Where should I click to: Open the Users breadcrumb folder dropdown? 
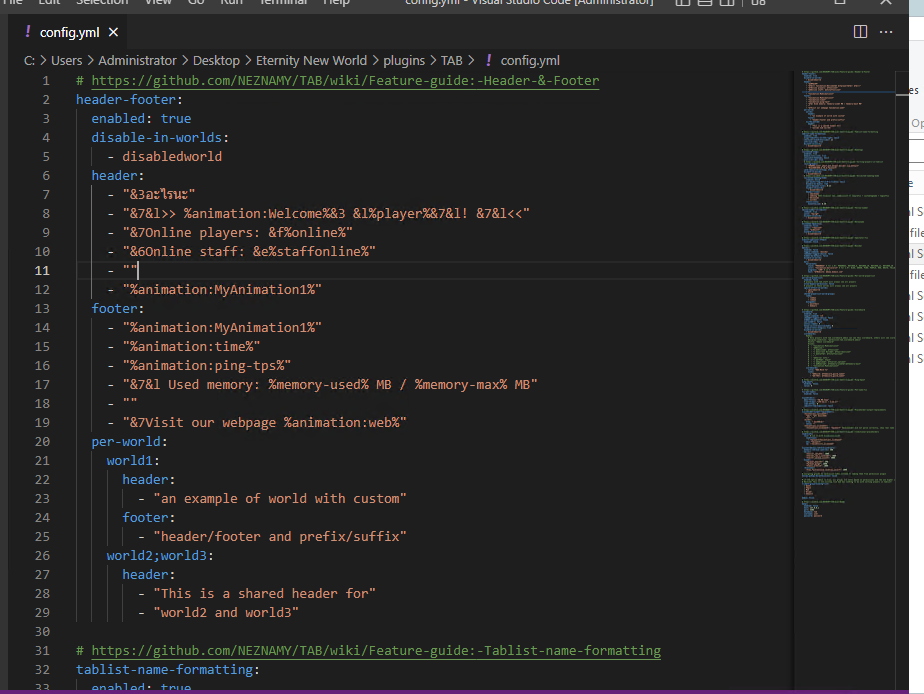[67, 61]
